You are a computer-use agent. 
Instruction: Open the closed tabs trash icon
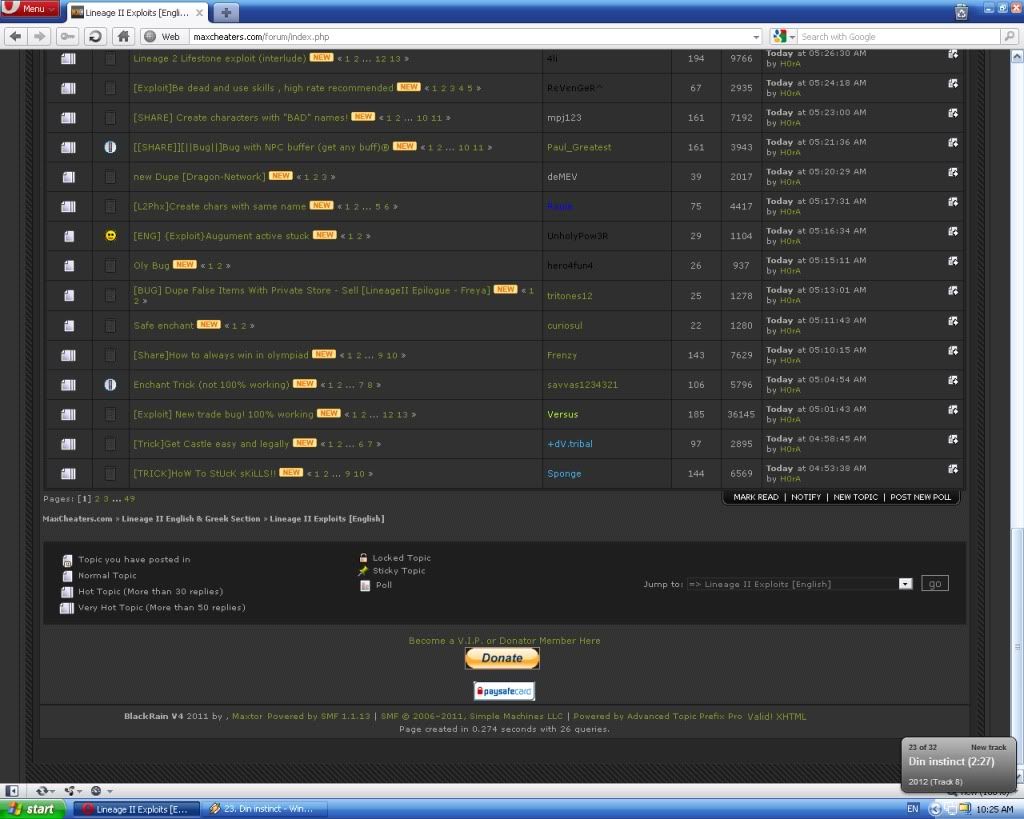[x=961, y=11]
